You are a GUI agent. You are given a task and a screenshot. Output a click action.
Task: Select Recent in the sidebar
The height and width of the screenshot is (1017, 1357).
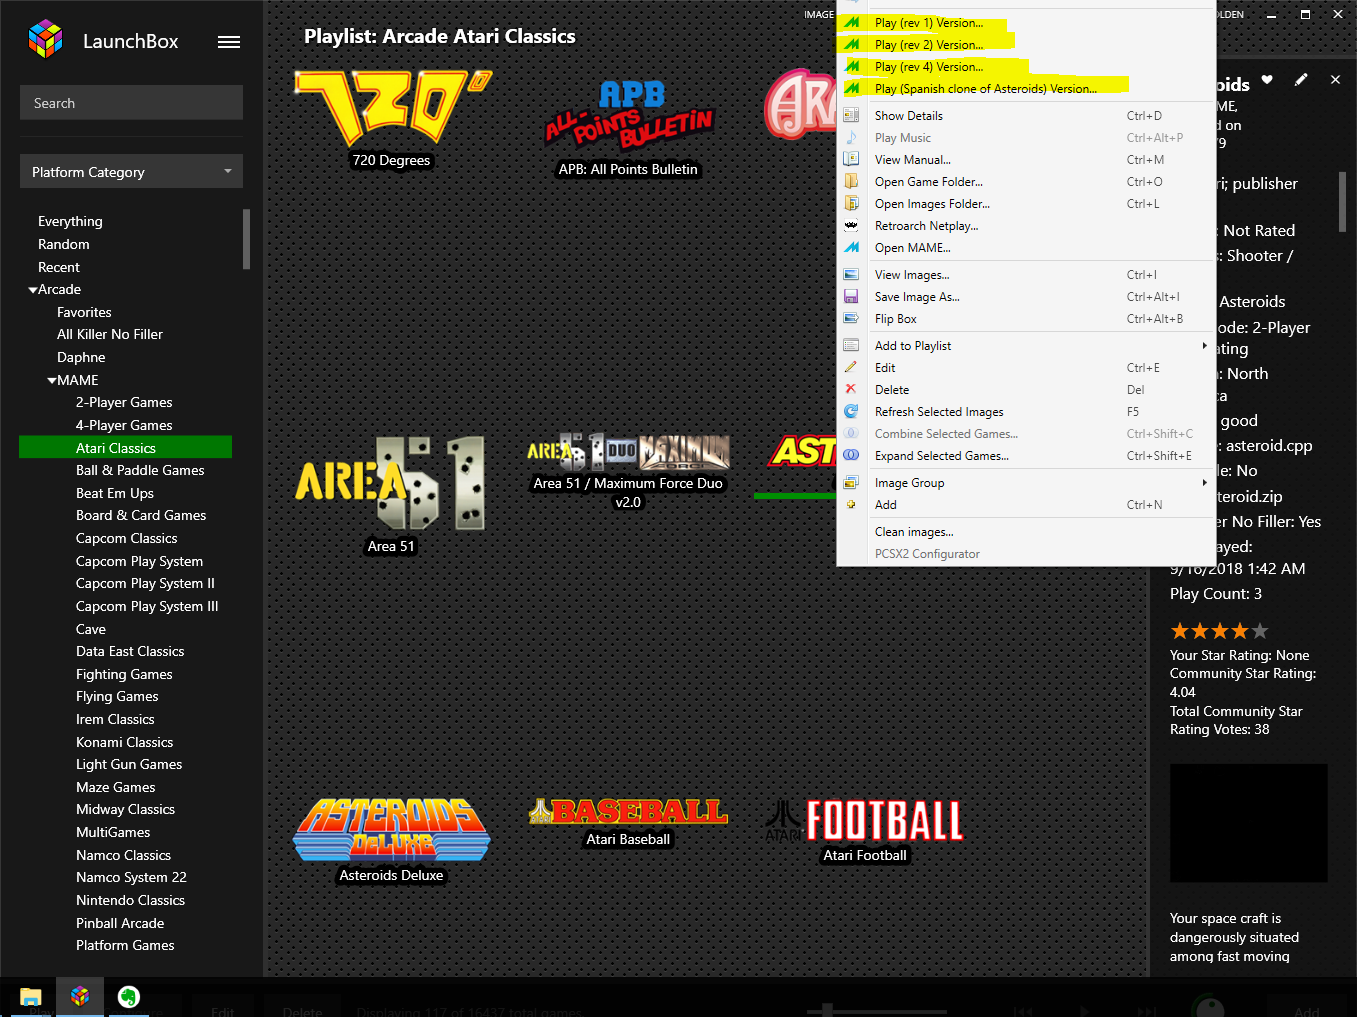[x=59, y=267]
